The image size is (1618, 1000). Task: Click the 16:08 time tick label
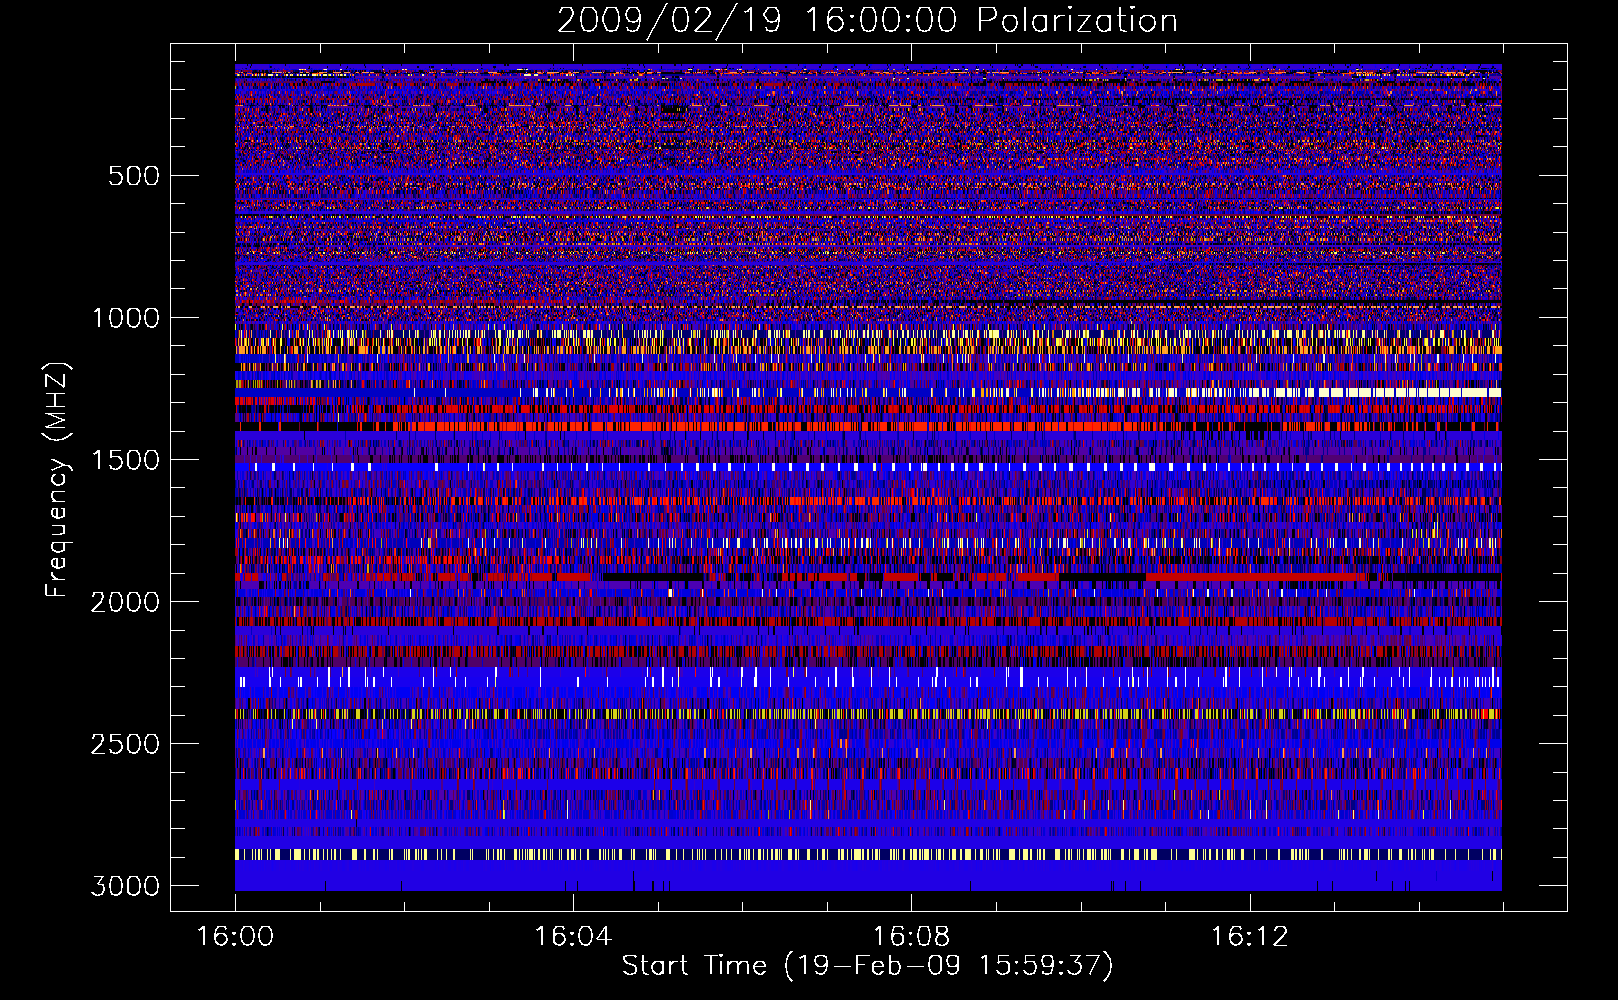(x=911, y=937)
